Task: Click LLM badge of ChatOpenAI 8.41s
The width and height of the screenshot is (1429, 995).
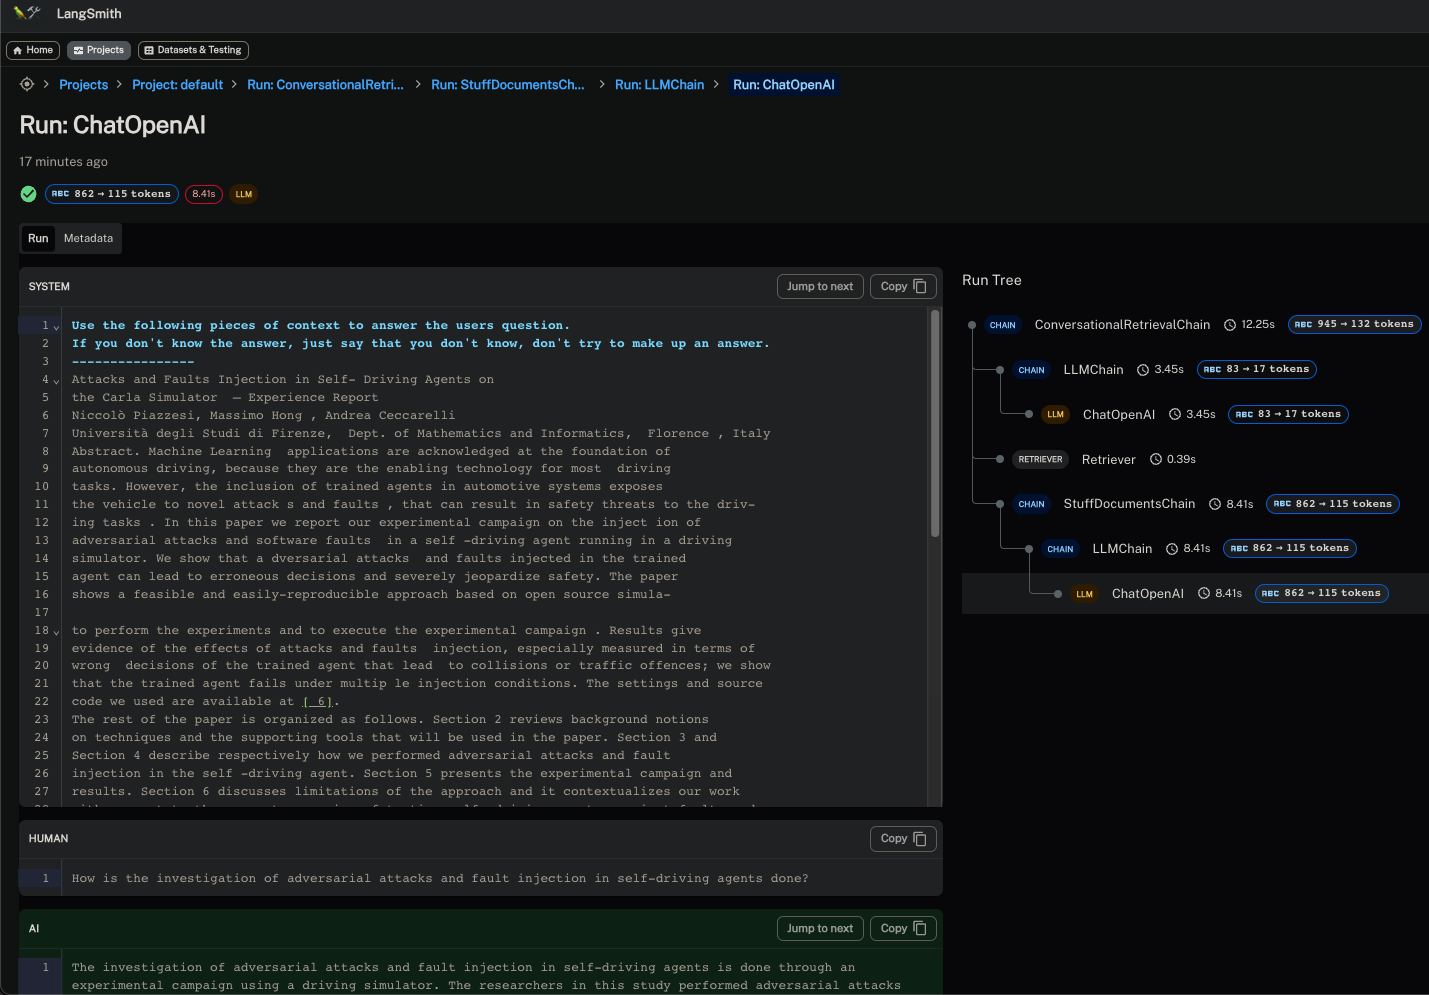Action: pyautogui.click(x=1085, y=594)
